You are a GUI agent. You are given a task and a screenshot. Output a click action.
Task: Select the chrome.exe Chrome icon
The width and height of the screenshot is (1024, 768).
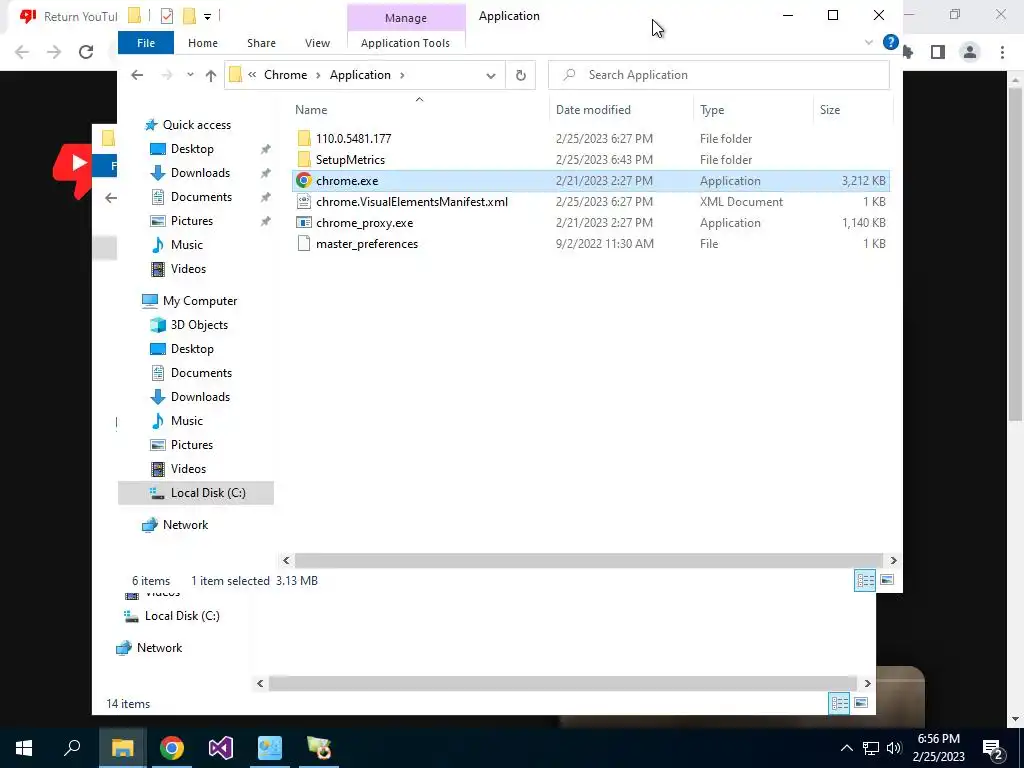click(304, 181)
